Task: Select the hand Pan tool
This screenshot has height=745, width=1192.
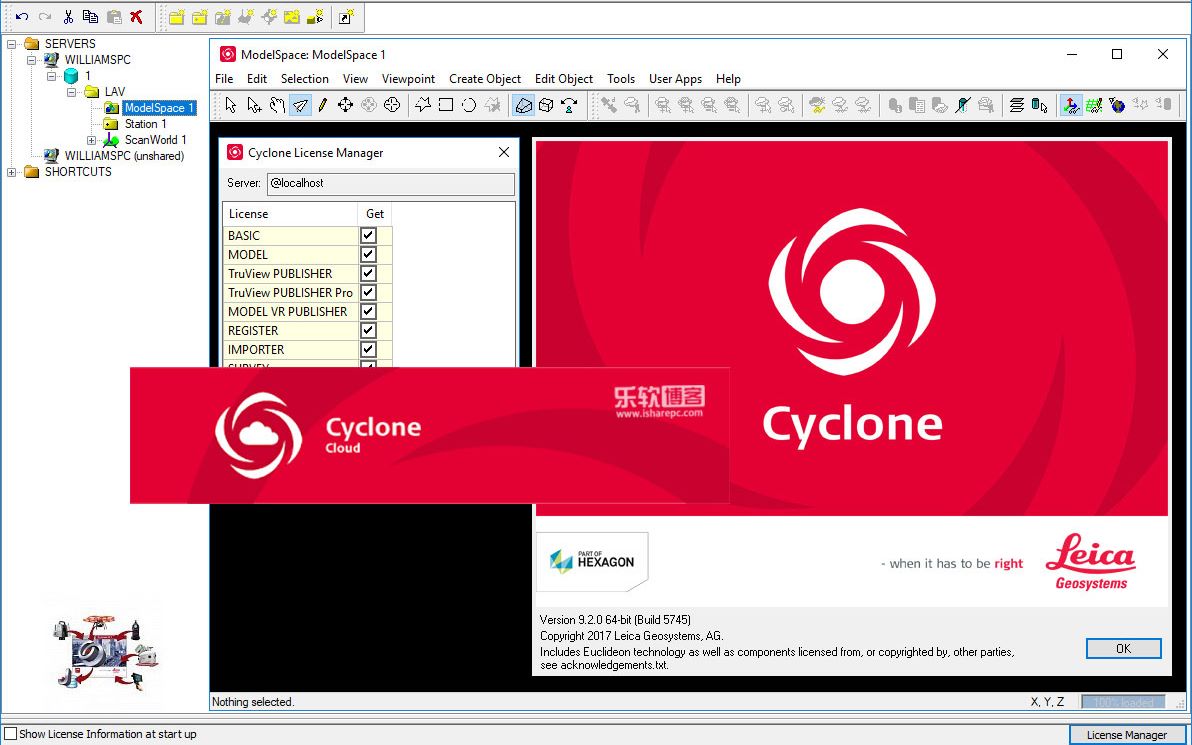Action: tap(277, 105)
